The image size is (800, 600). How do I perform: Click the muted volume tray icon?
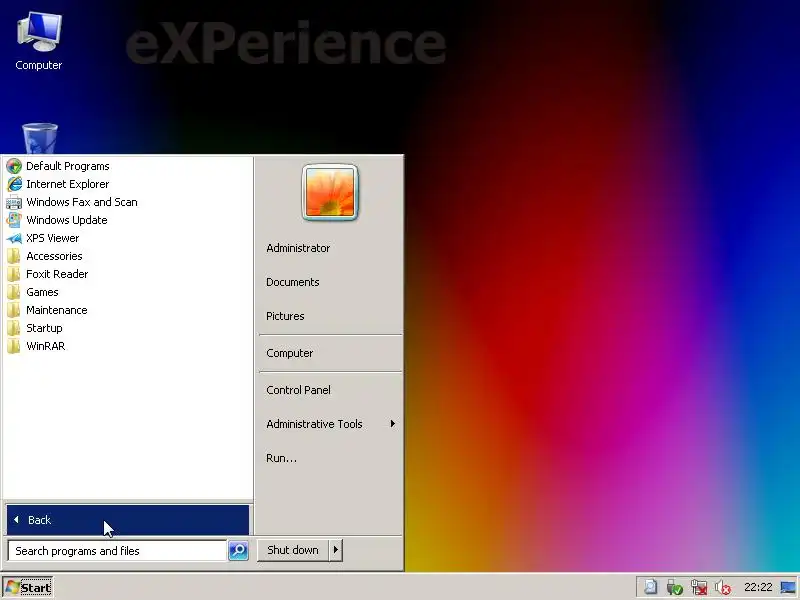(x=723, y=587)
